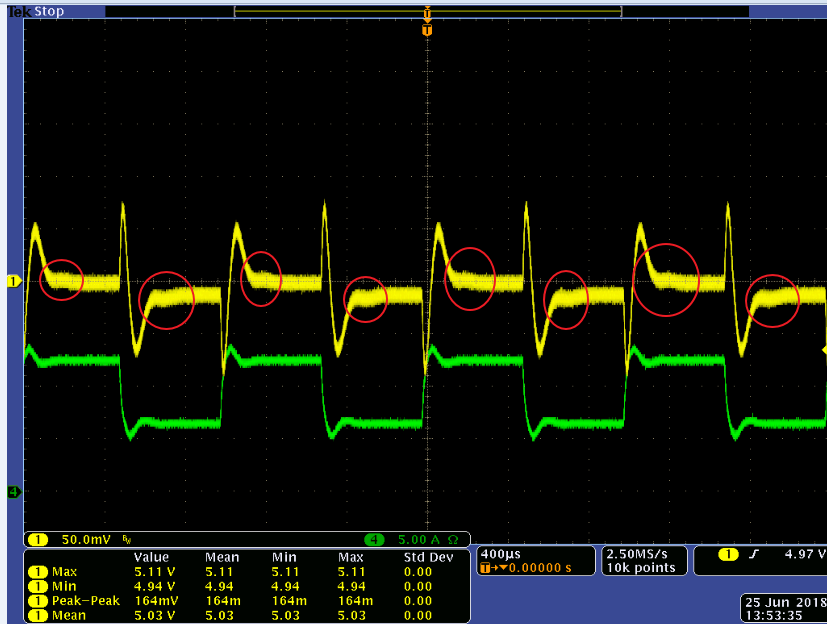Click the channel 1 ground marker on left edge
827x624 pixels.
tap(14, 281)
